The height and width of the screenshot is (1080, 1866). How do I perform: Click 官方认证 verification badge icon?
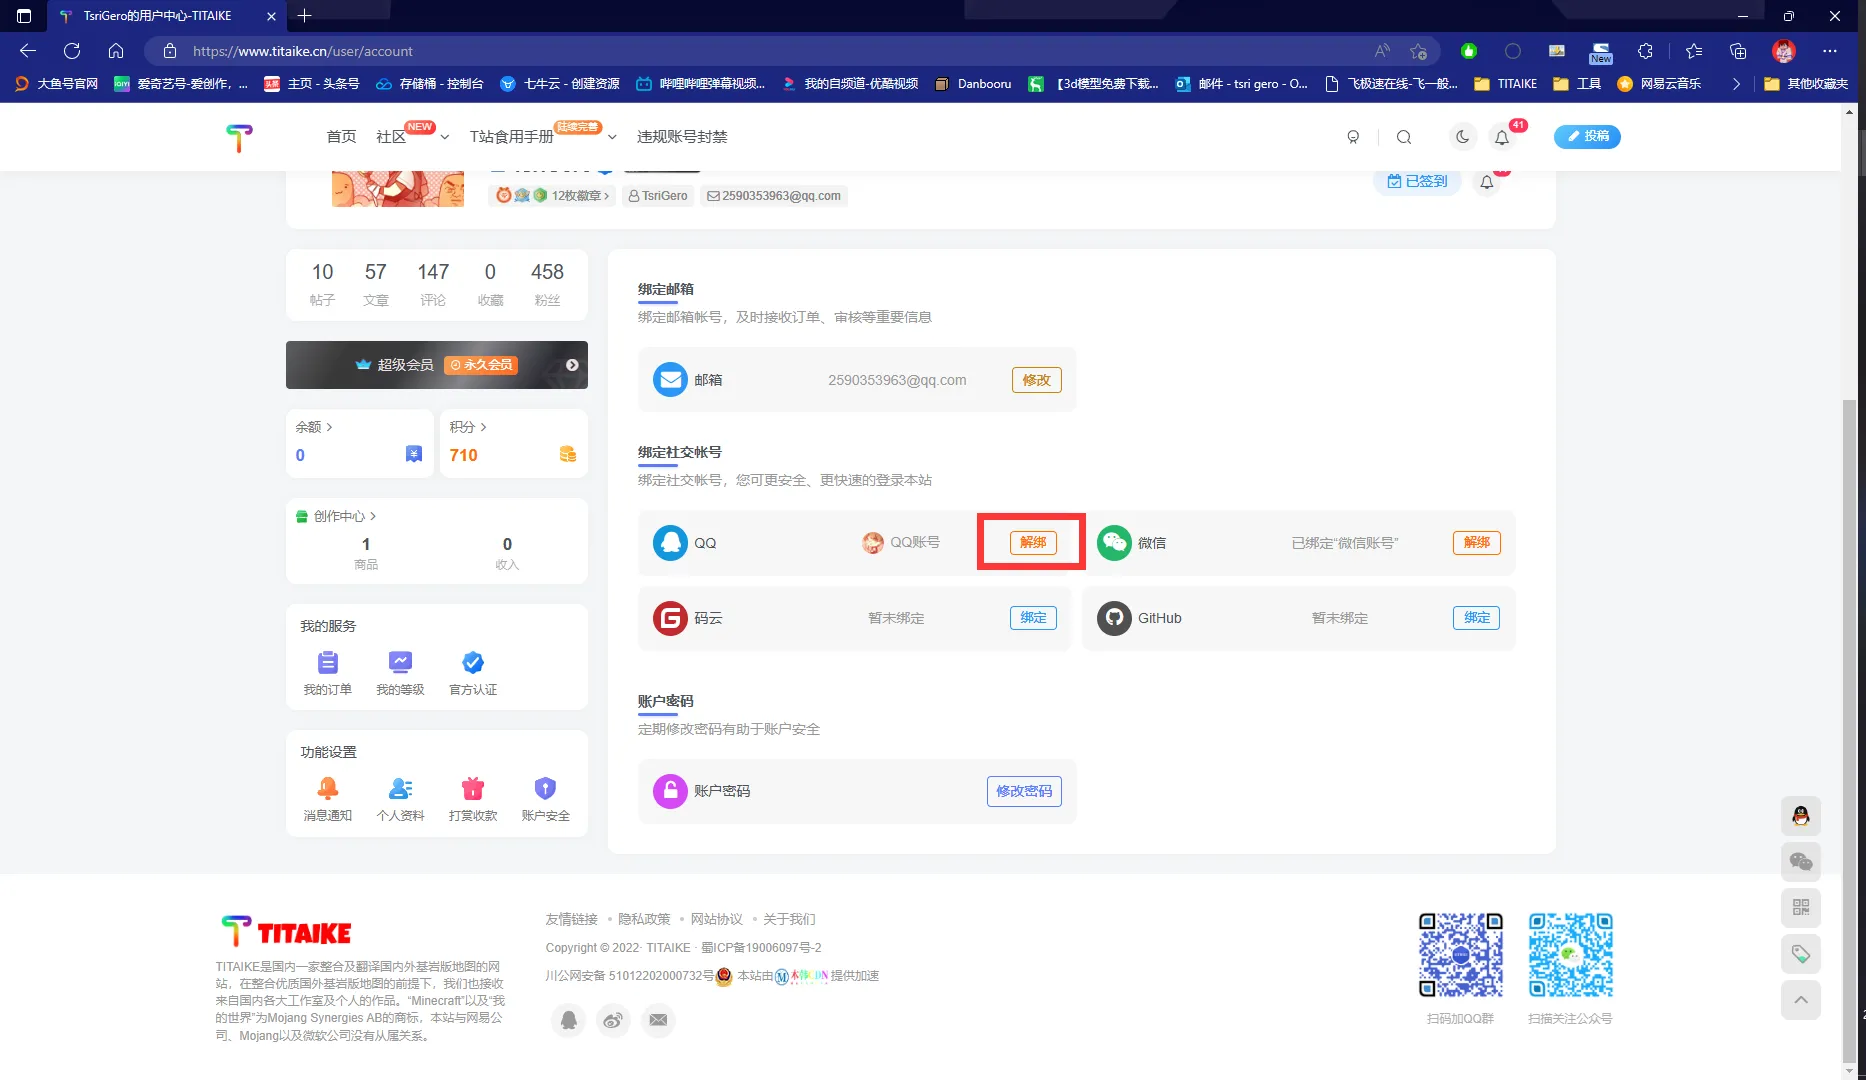473,663
